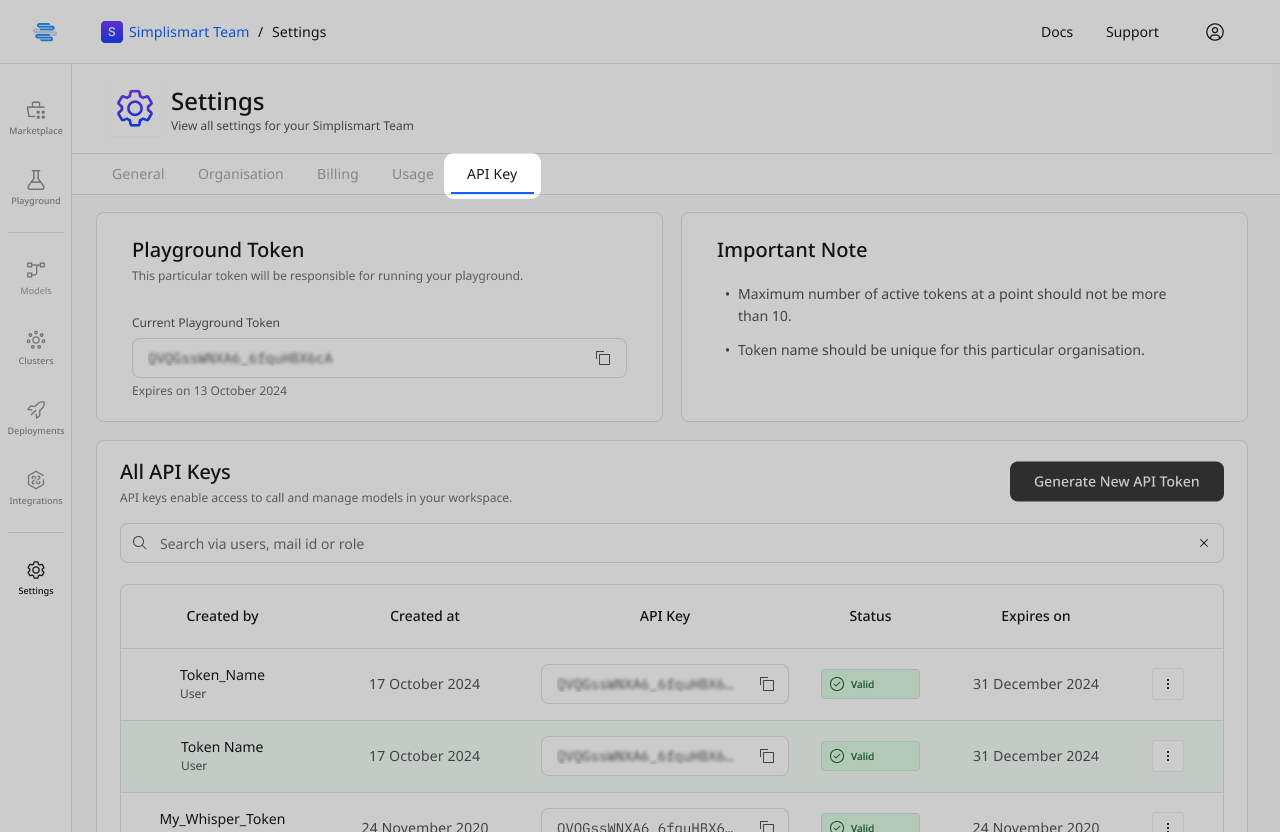
Task: Open more options for Token Name row
Action: click(x=1168, y=756)
